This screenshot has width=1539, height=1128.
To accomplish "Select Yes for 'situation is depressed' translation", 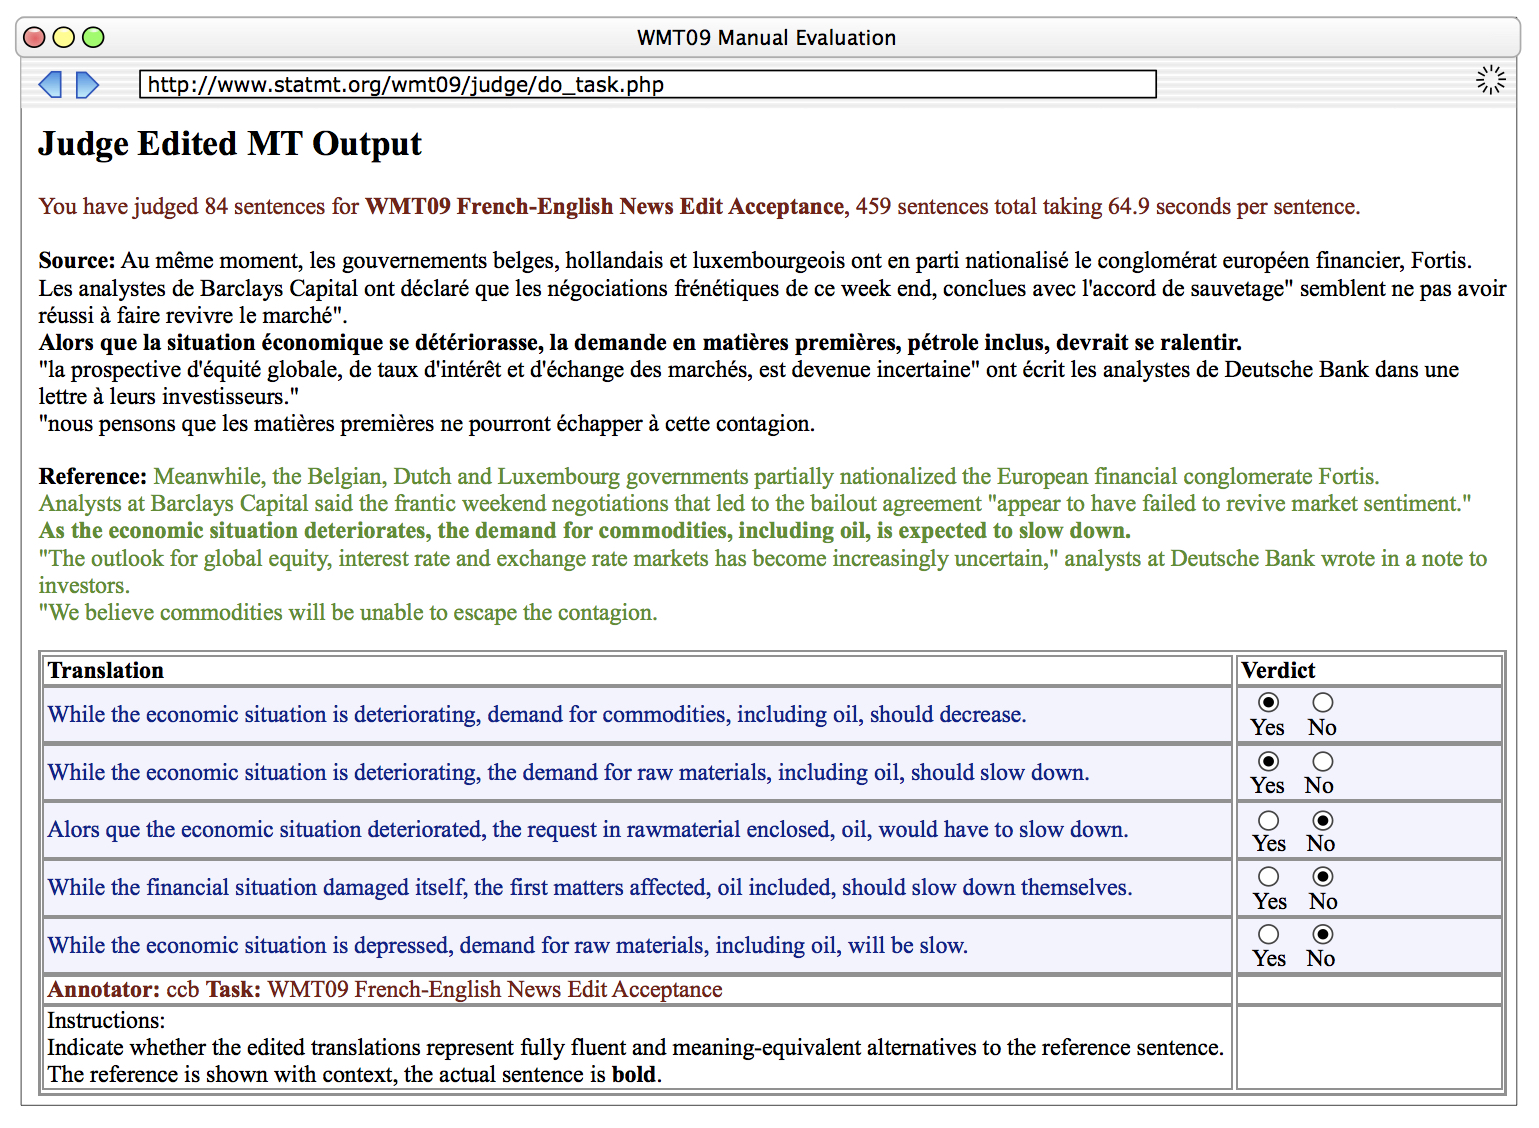I will 1268,934.
